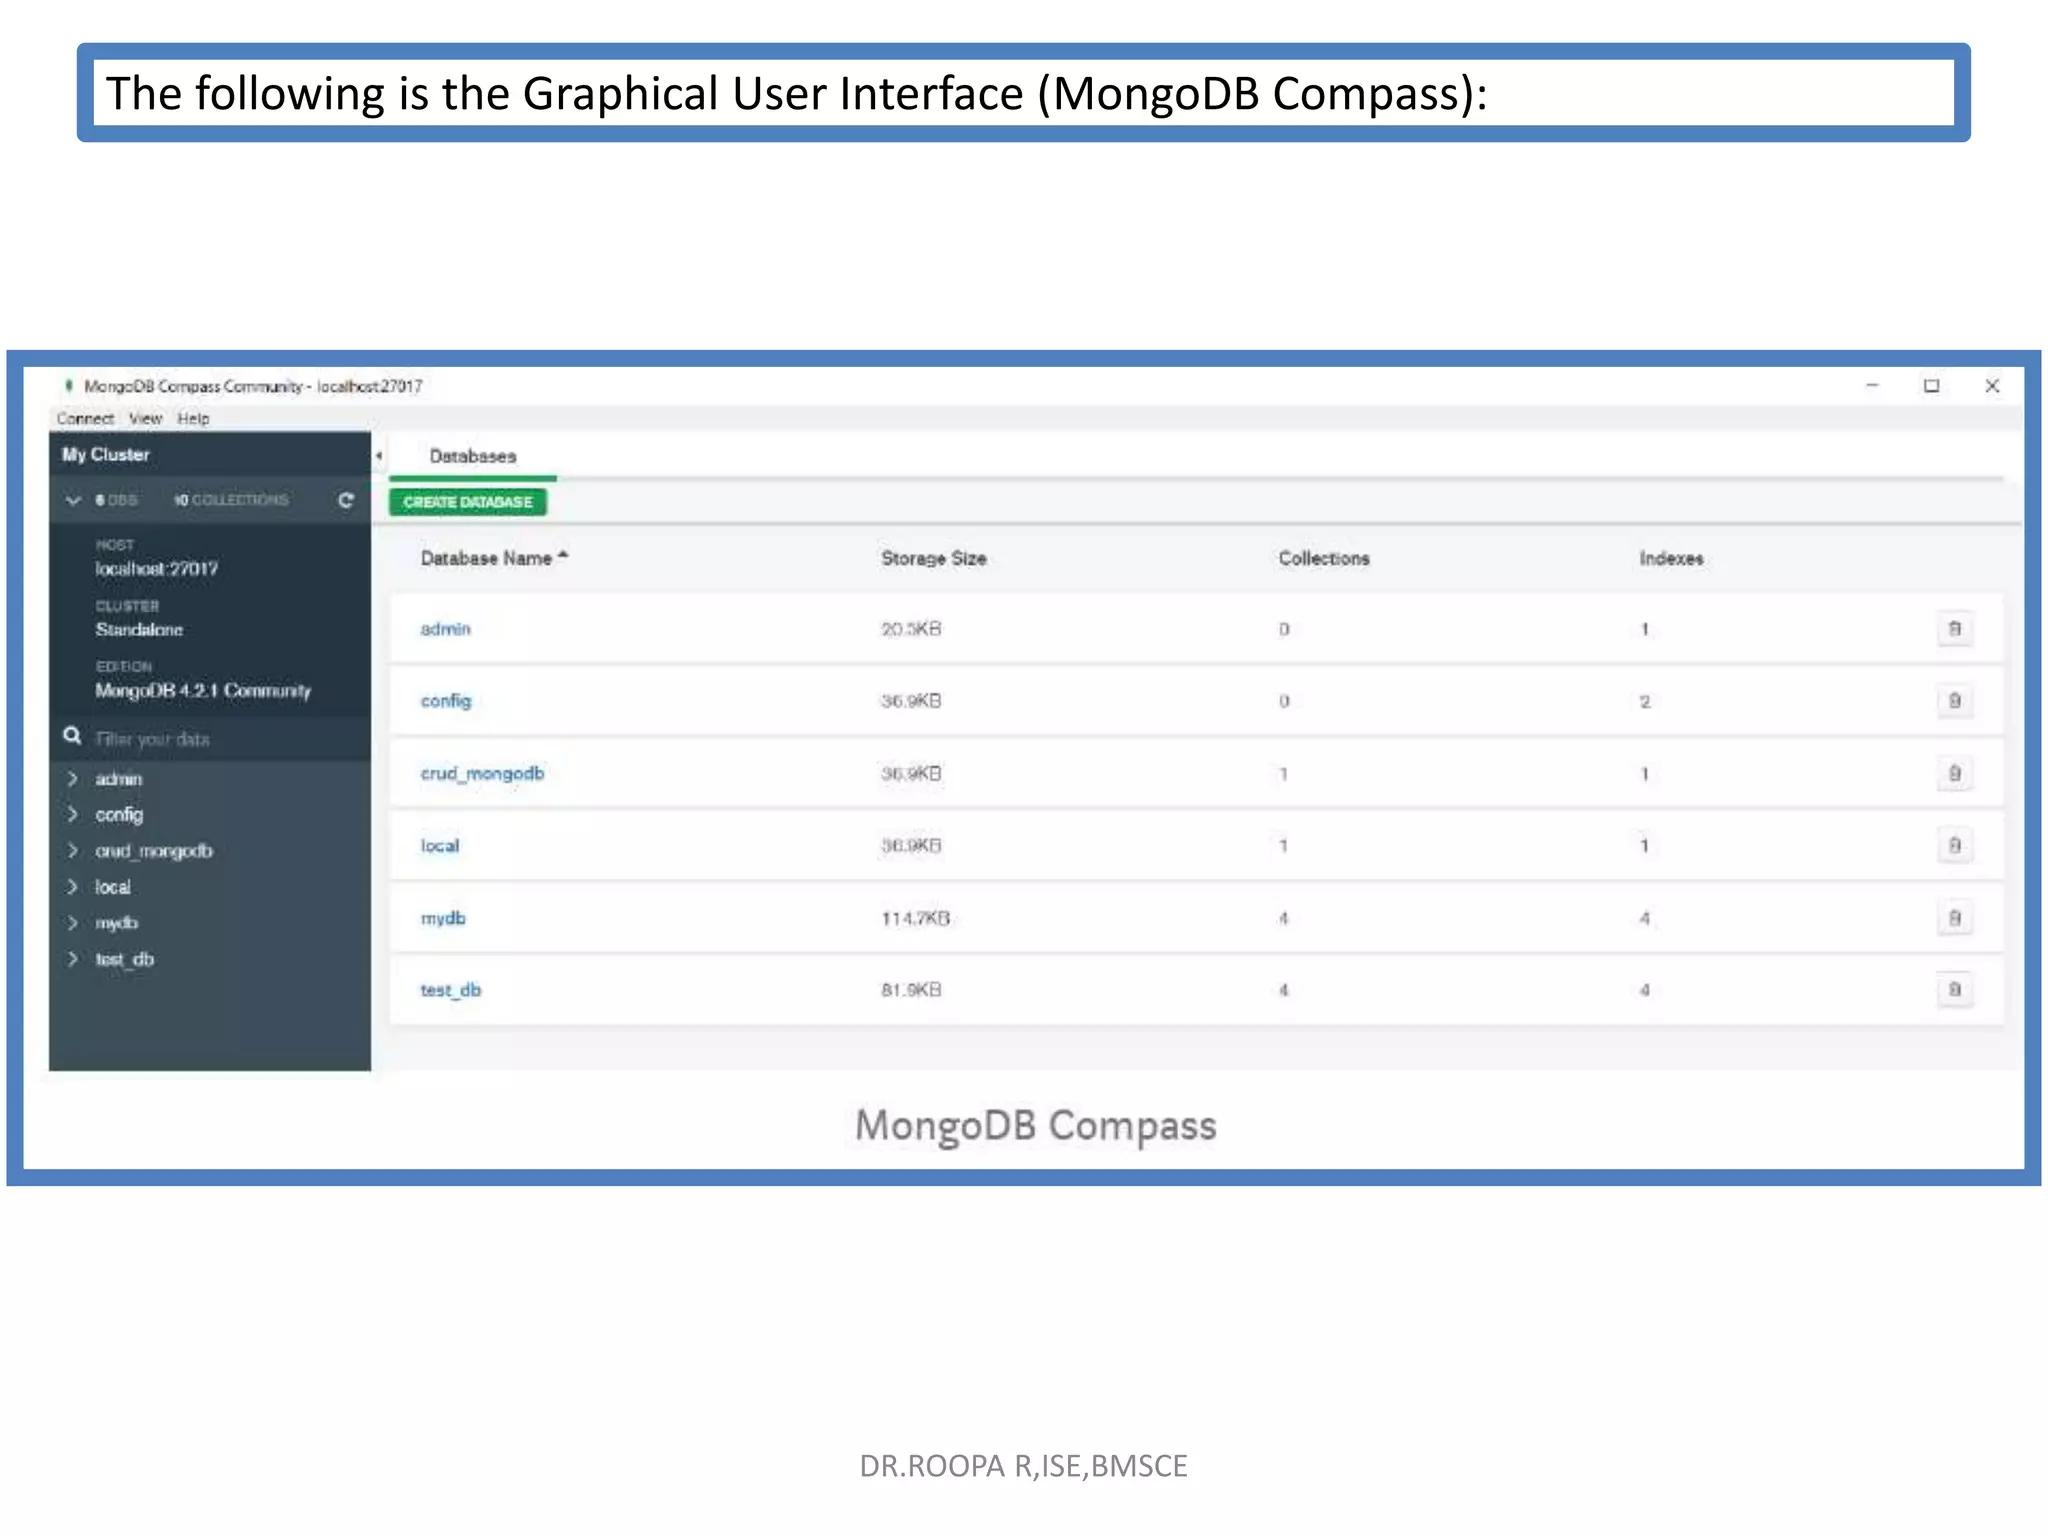This screenshot has height=1536, width=2048.
Task: Delete the admin database using trash icon
Action: pyautogui.click(x=1954, y=629)
